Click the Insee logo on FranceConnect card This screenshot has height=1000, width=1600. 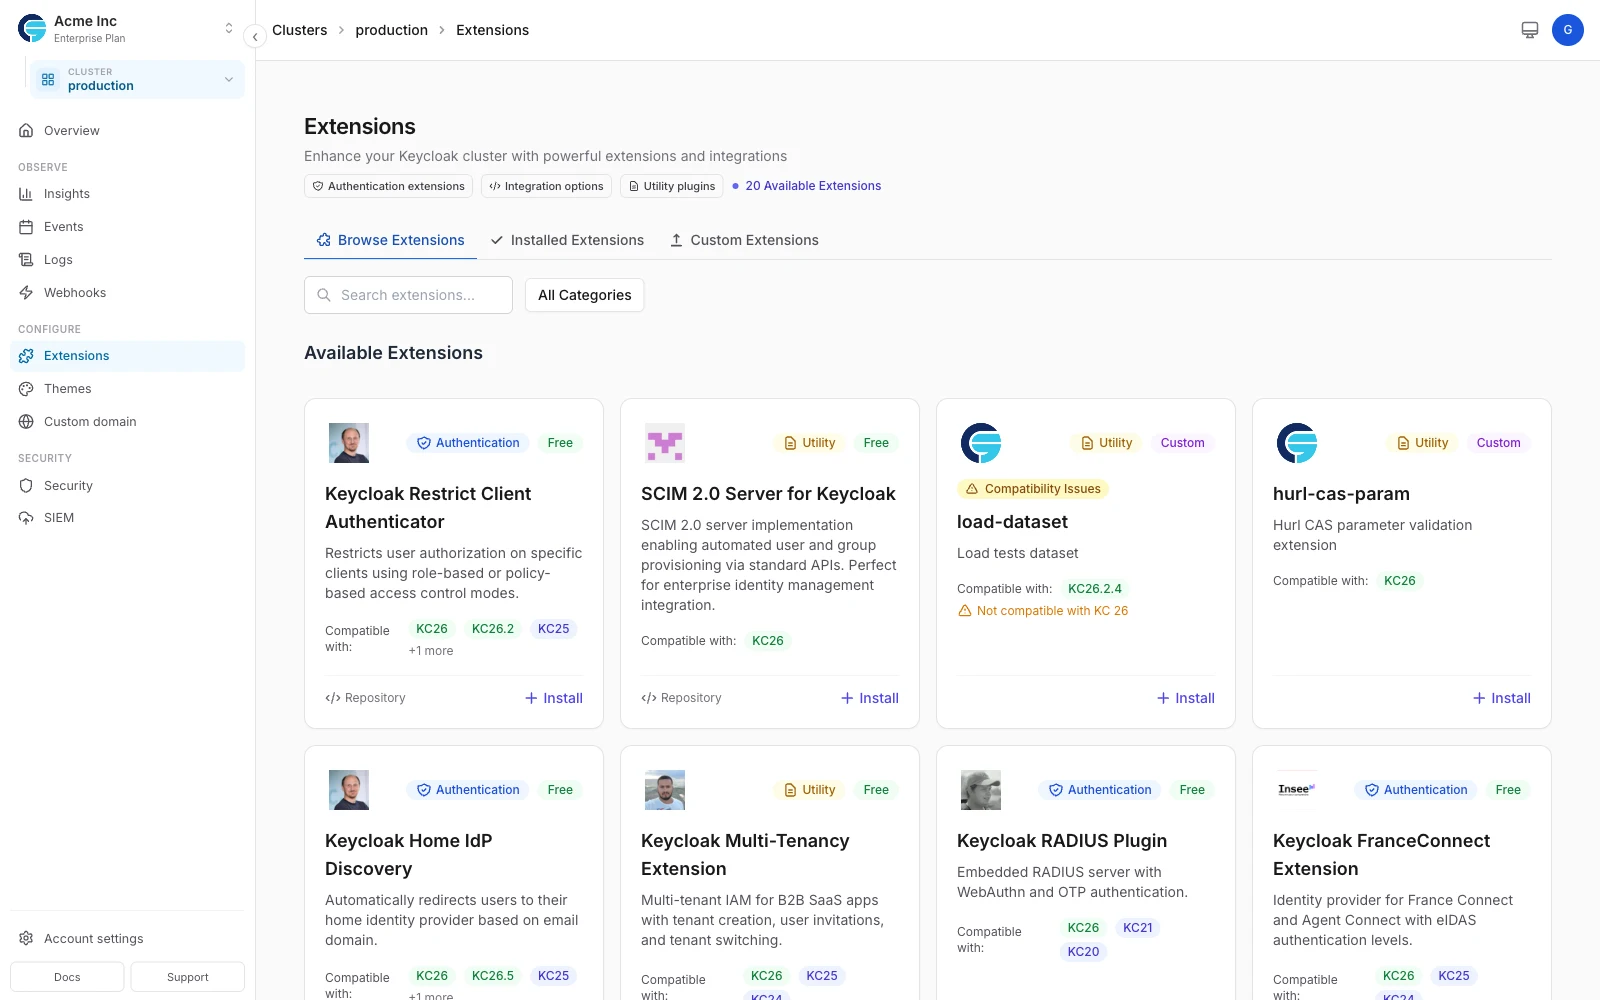click(1297, 790)
